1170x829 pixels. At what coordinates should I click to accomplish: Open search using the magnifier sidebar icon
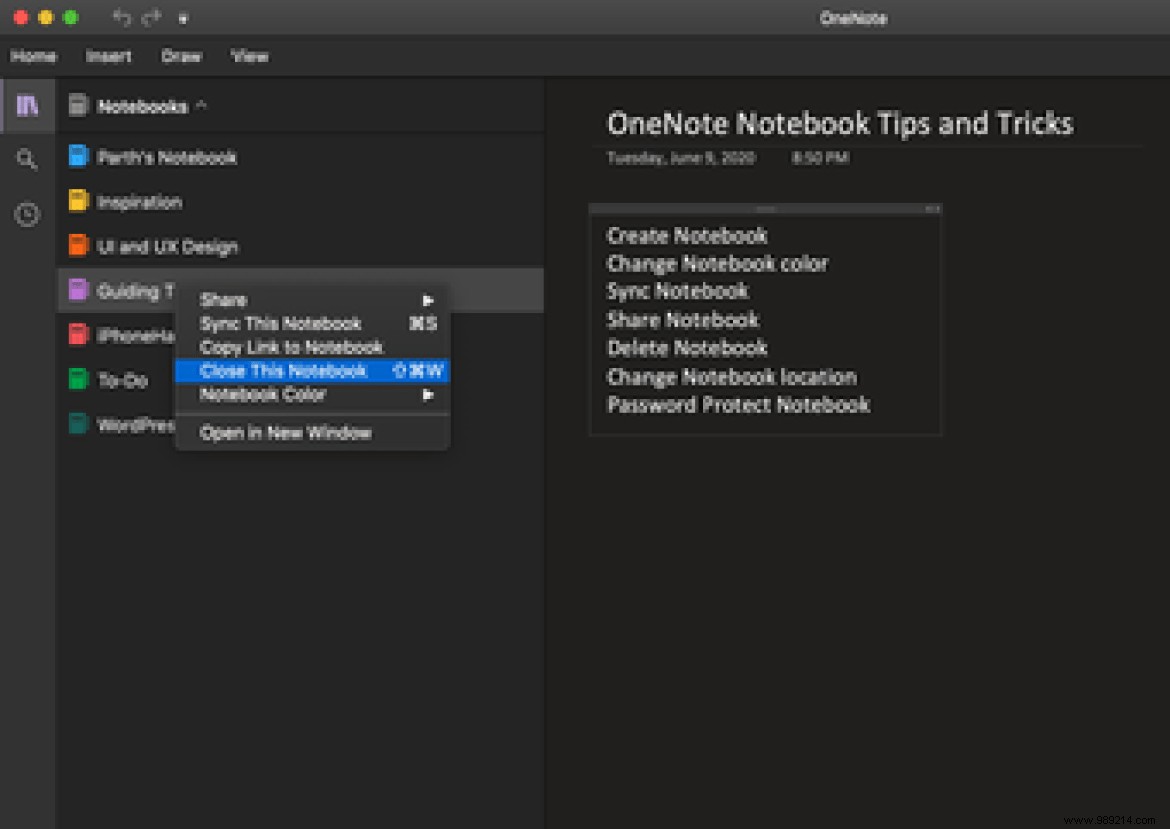click(x=27, y=158)
